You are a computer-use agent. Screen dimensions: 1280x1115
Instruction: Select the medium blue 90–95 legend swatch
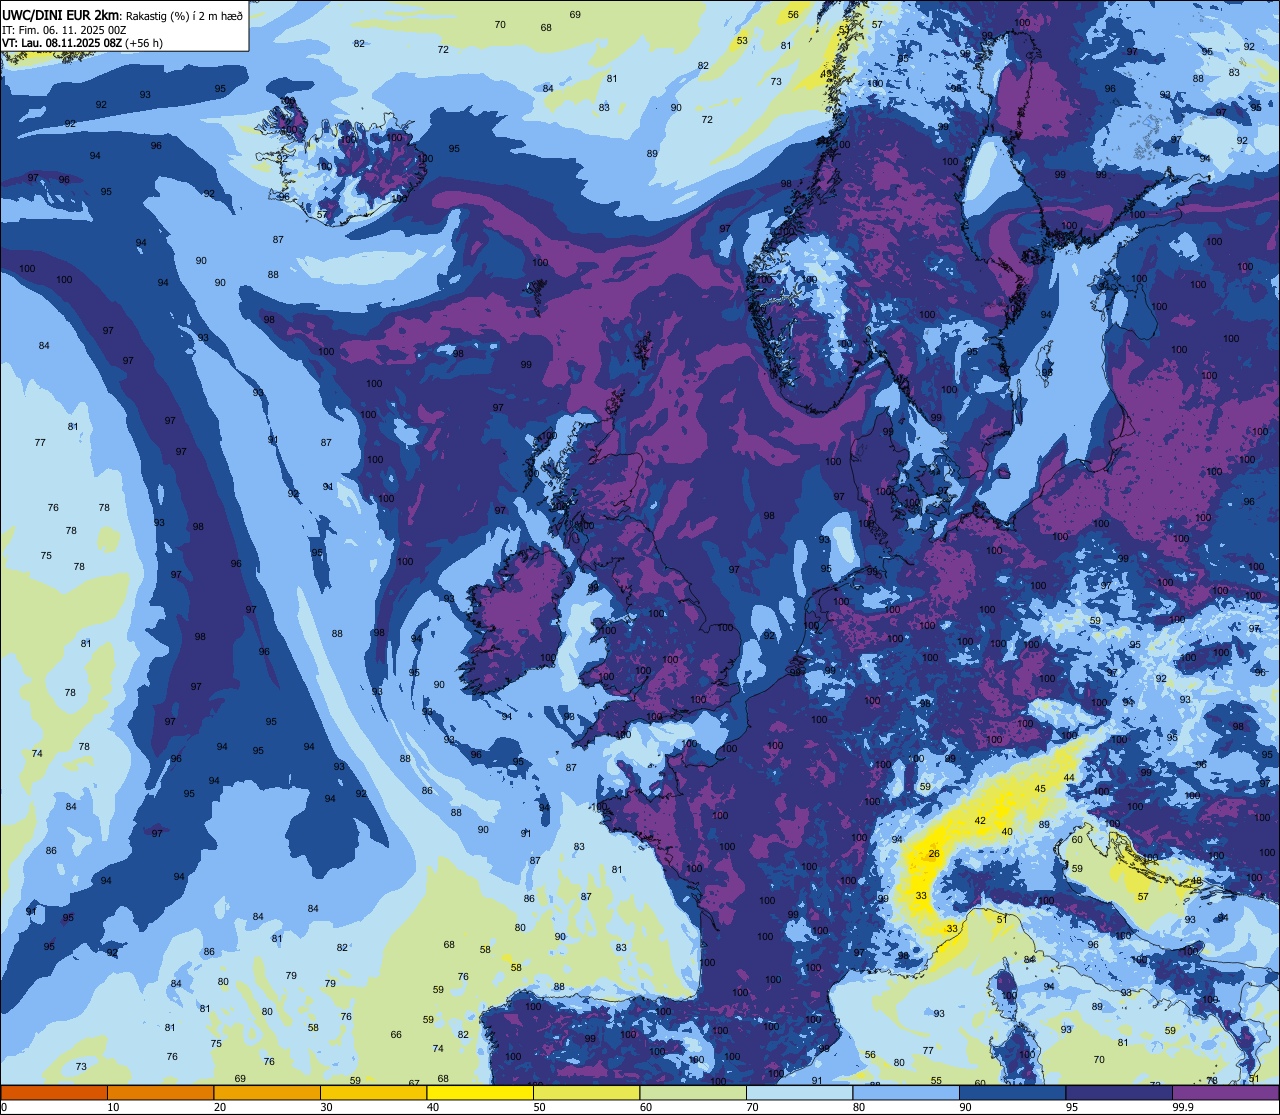pyautogui.click(x=1012, y=1092)
